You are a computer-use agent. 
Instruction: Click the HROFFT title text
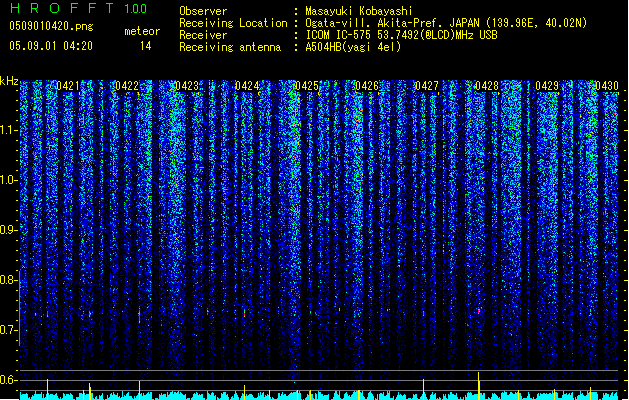click(62, 8)
